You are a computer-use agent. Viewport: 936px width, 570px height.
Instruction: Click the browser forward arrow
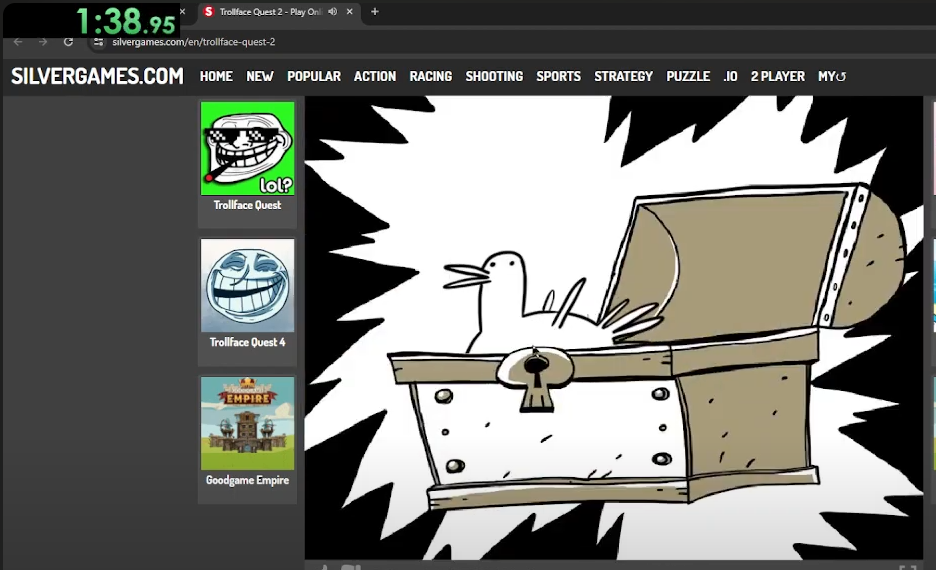(43, 42)
